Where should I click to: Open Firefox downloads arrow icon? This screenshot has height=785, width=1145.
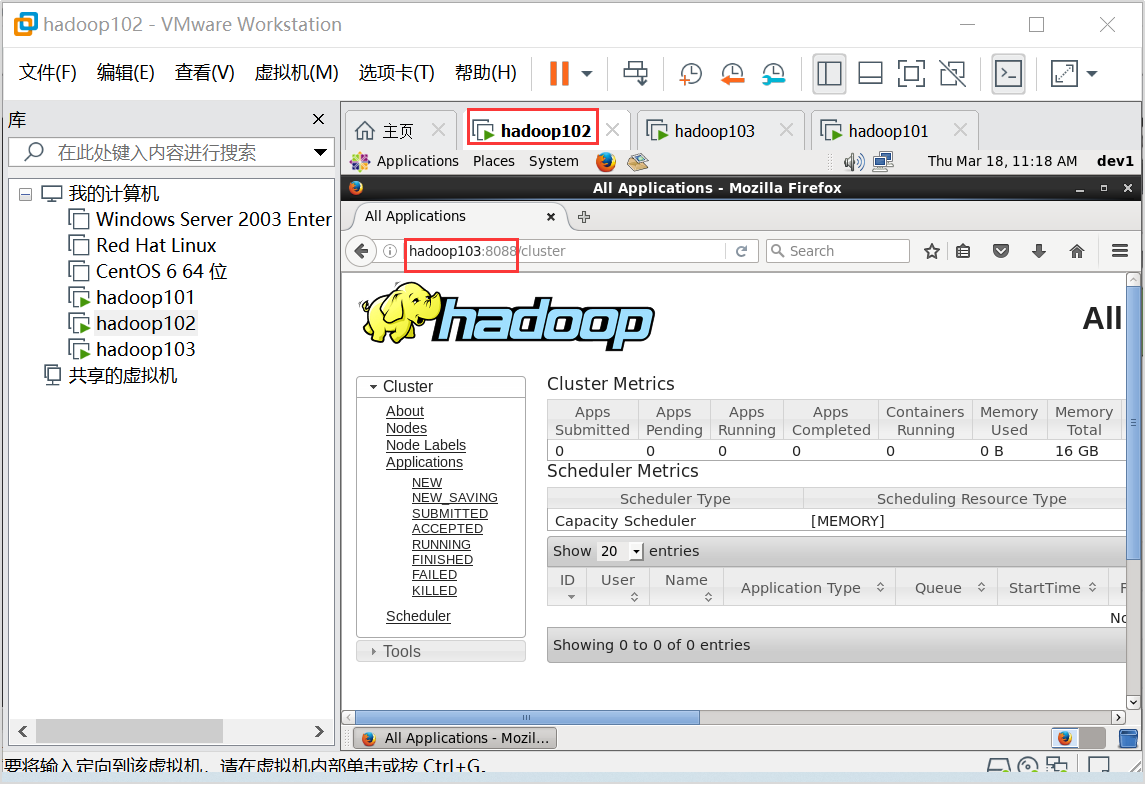[1038, 251]
